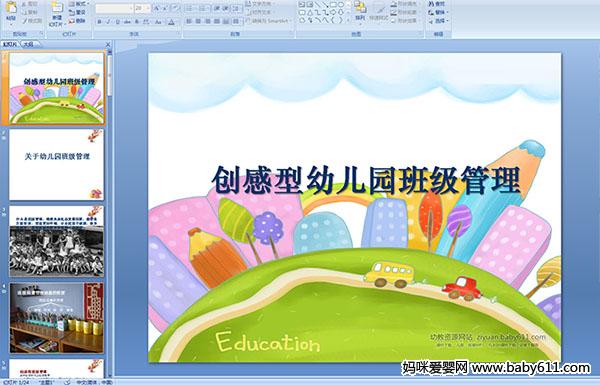The image size is (600, 385).
Task: Select slide 2 thumbnail 关于幼儿园班级管理
Action: click(x=56, y=164)
